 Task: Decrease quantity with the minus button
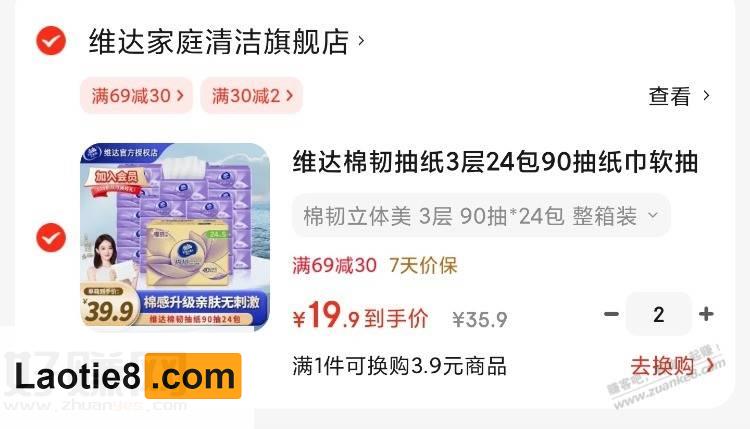pyautogui.click(x=611, y=314)
